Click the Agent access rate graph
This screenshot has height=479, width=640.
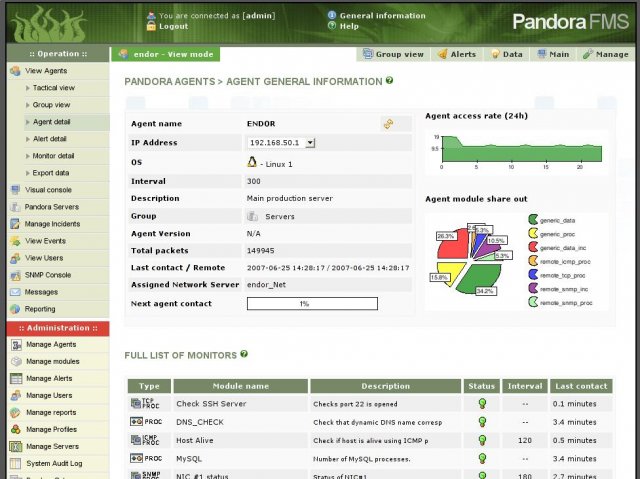(517, 150)
